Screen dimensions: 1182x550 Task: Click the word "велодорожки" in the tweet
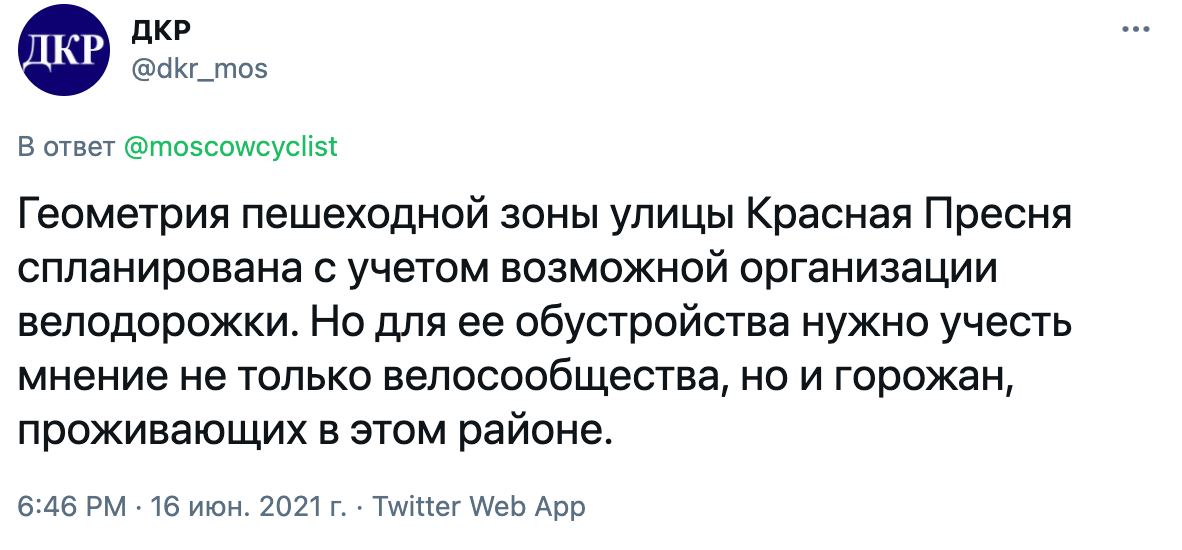click(x=150, y=324)
